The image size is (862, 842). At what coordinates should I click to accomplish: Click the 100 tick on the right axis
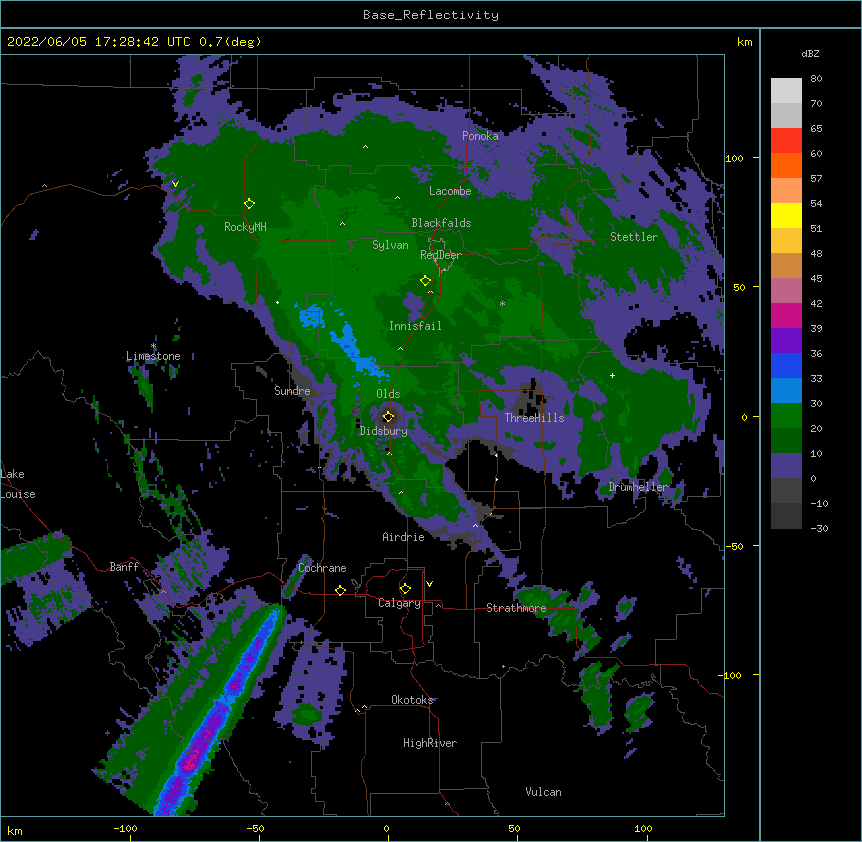click(734, 158)
